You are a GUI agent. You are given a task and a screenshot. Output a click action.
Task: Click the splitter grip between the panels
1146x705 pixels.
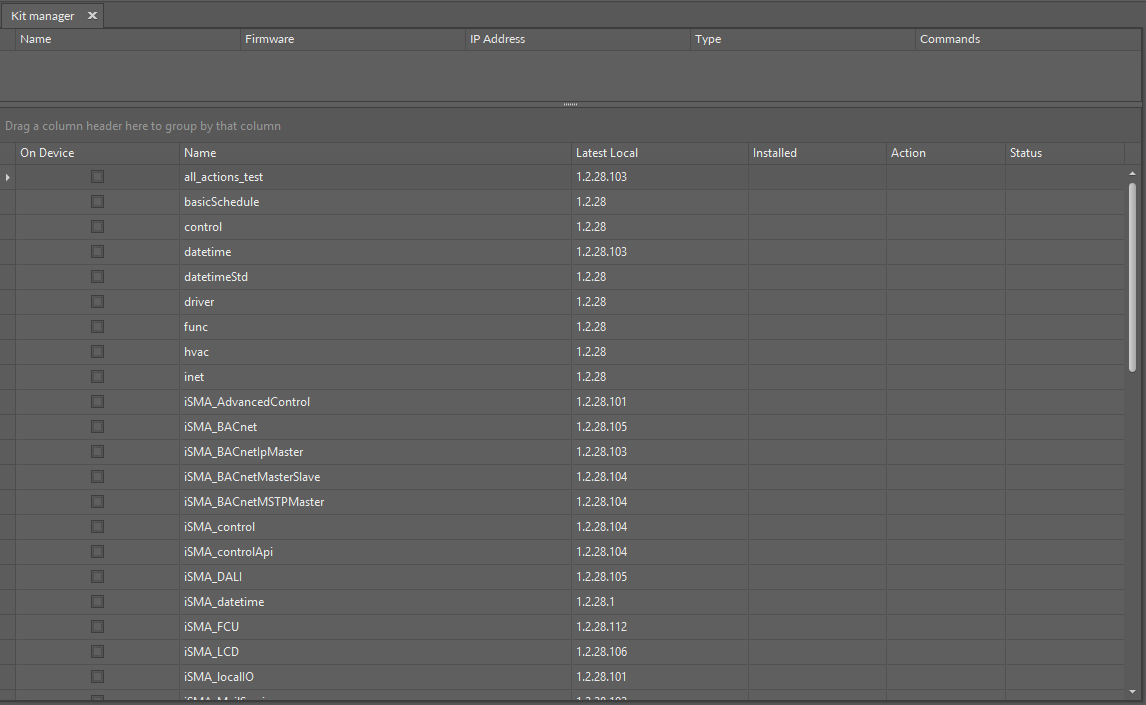(x=570, y=104)
